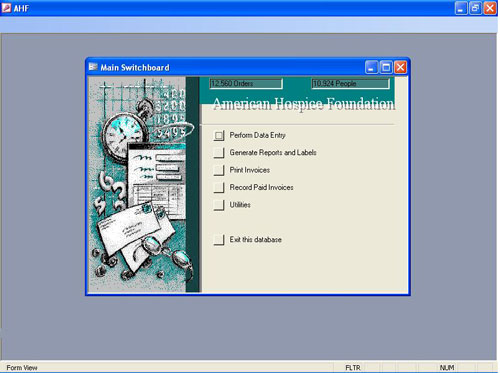500x373 pixels.
Task: Restore down the AHF application window
Action: pyautogui.click(x=475, y=8)
